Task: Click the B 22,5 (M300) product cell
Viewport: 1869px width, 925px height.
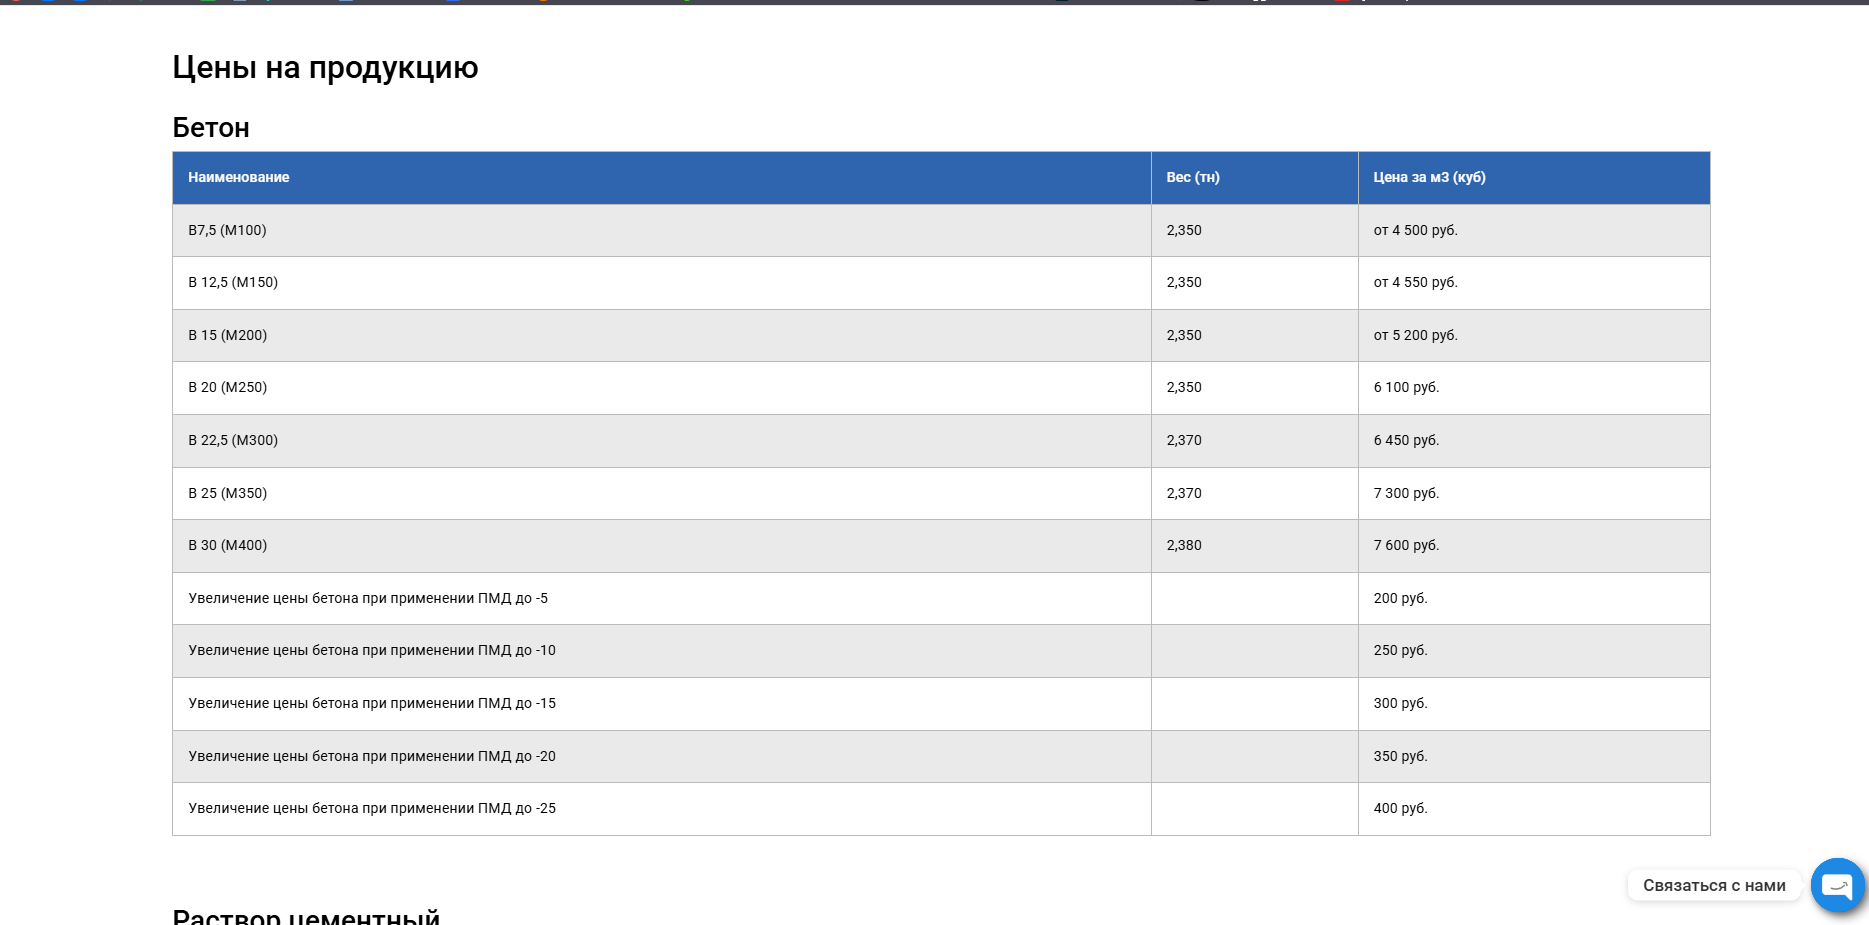Action: [233, 440]
